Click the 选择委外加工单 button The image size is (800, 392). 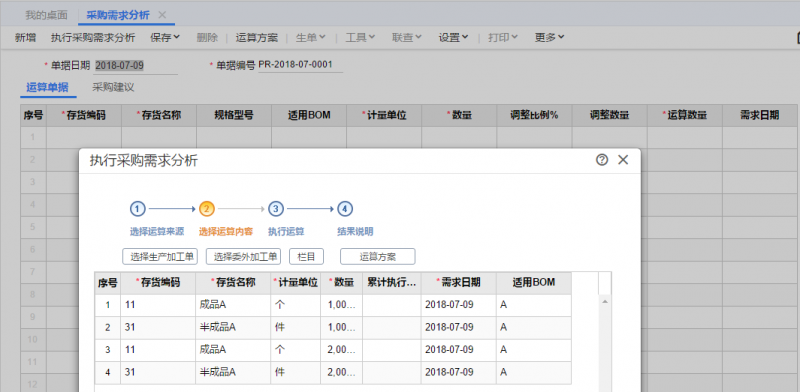(x=243, y=257)
